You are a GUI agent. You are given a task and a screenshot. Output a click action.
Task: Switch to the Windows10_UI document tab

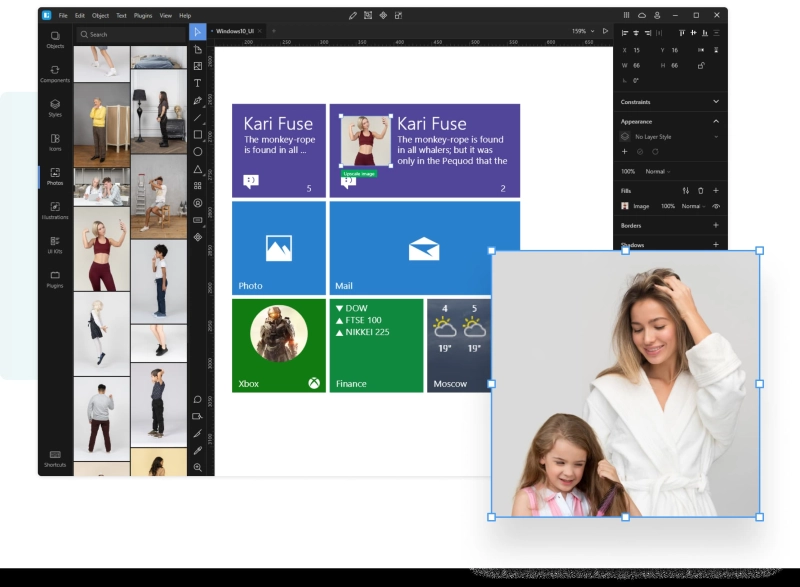pos(235,31)
